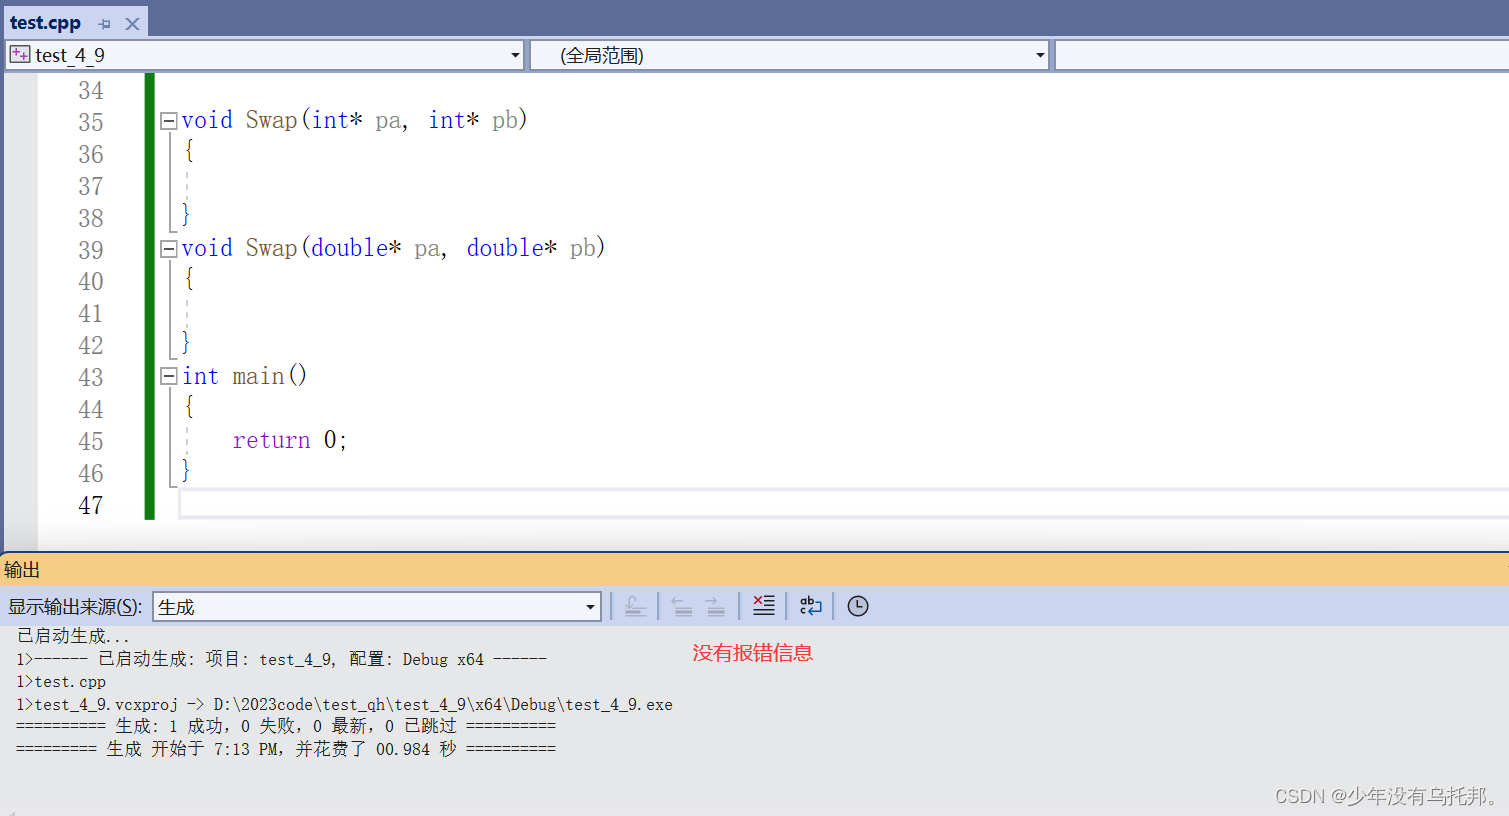Click the Clear All output icon
Viewport: 1509px width, 816px height.
(x=764, y=605)
